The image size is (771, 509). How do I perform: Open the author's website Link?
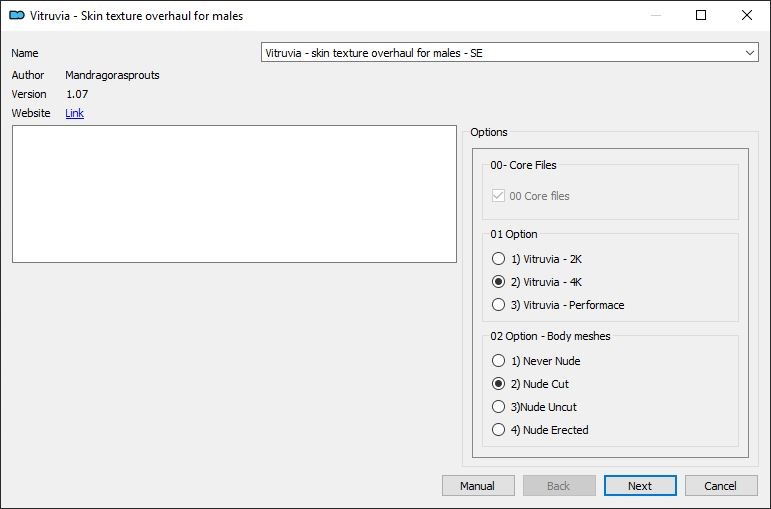(74, 113)
